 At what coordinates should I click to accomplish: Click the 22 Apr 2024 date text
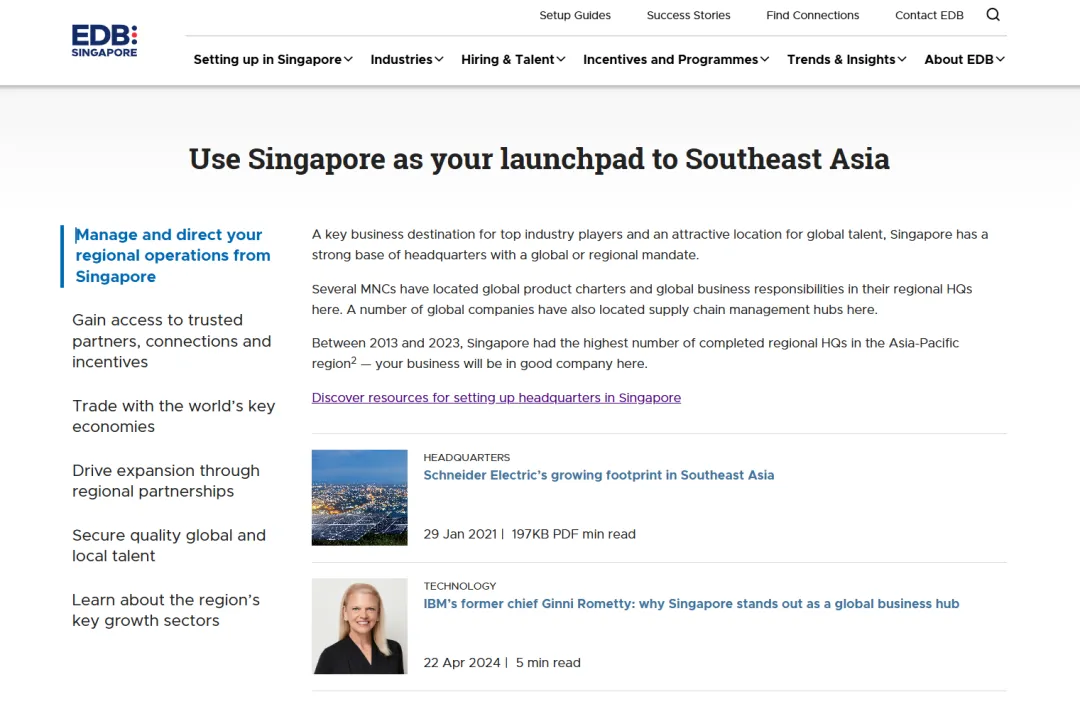coord(461,662)
